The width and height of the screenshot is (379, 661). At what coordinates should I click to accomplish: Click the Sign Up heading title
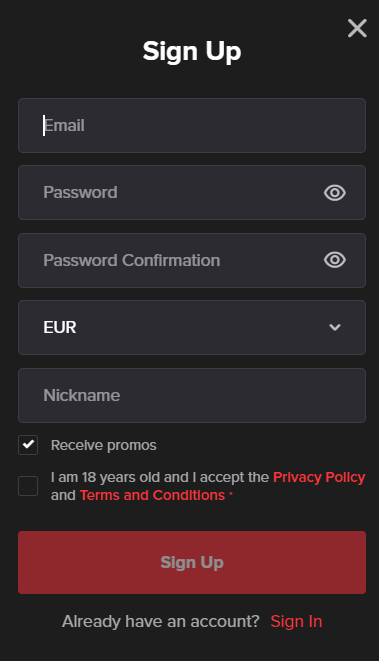coord(192,51)
